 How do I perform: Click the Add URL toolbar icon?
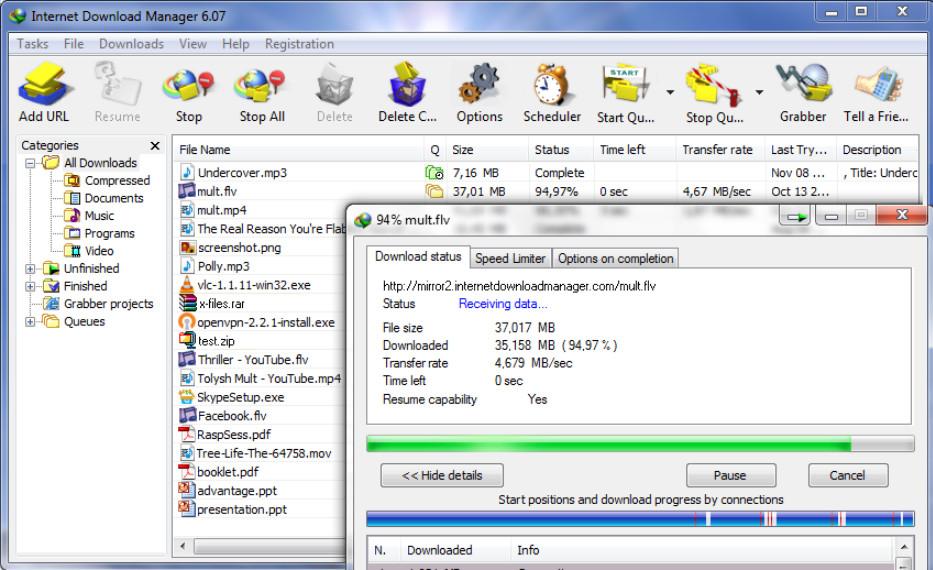point(44,87)
